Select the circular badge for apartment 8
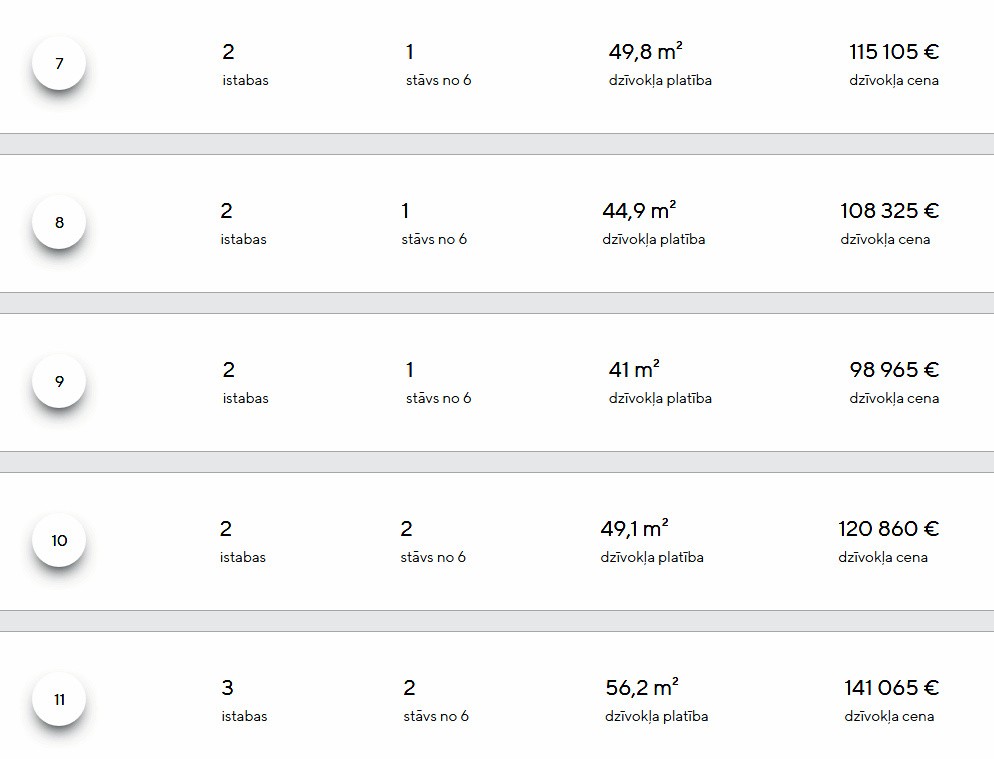The height and width of the screenshot is (759, 994). click(59, 223)
